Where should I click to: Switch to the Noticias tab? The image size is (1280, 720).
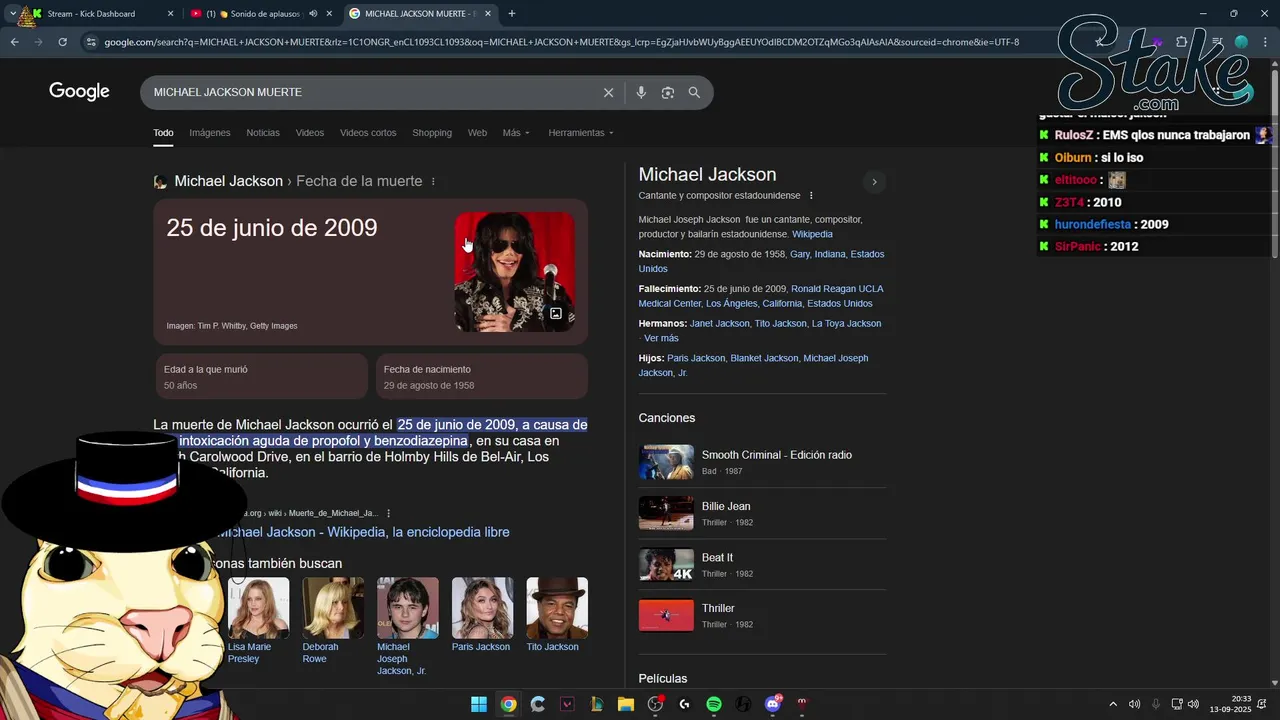[263, 133]
